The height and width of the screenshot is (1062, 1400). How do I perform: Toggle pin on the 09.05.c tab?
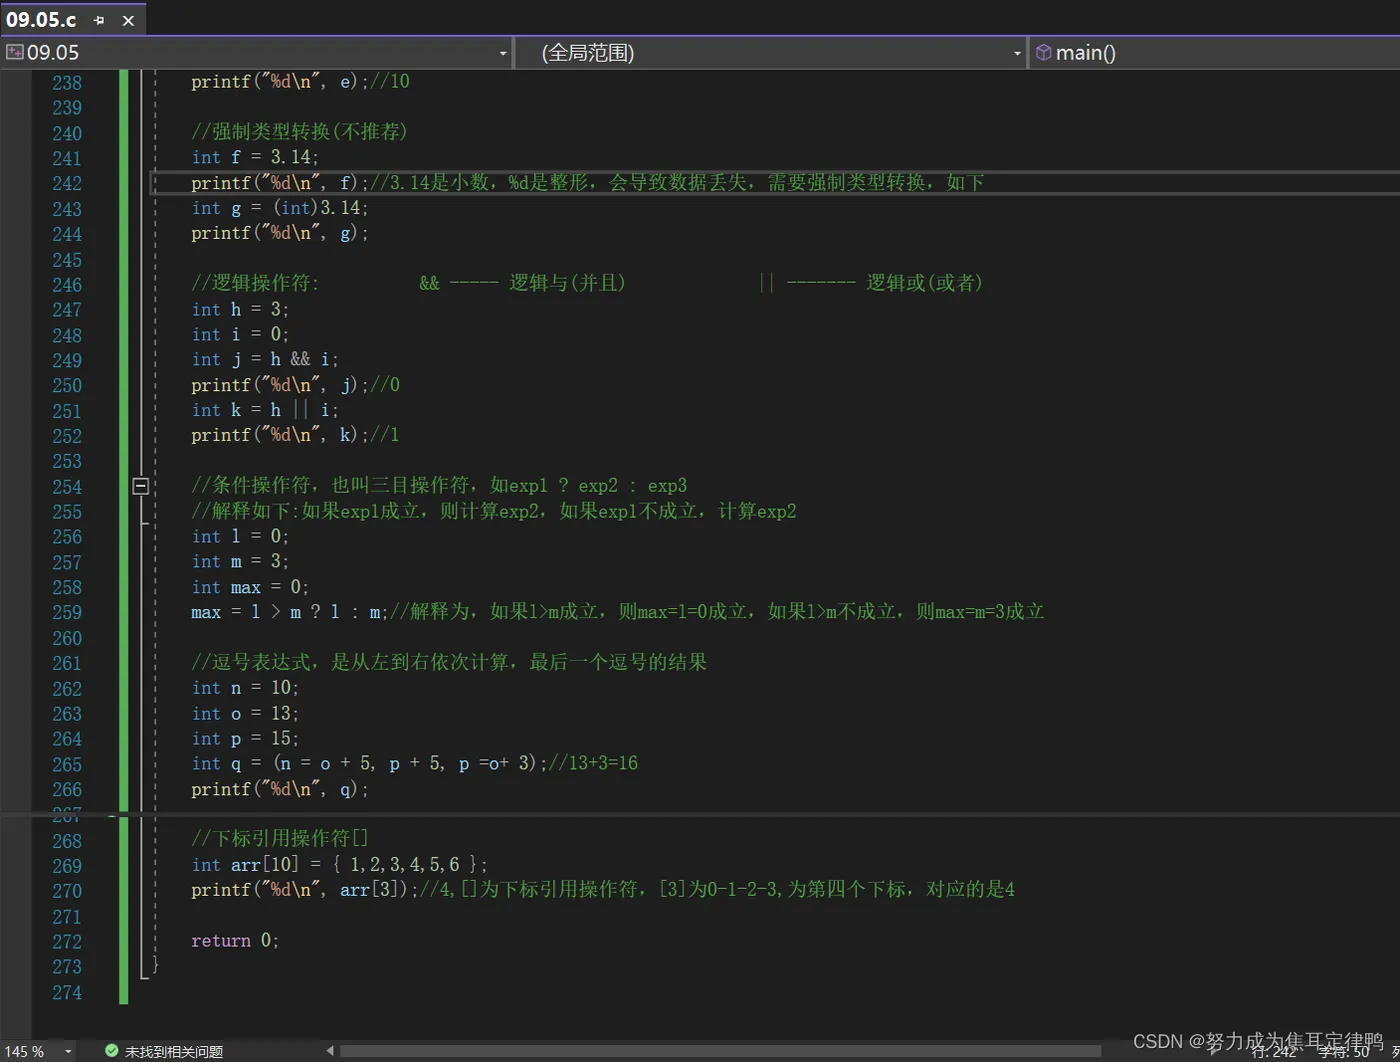tap(99, 20)
